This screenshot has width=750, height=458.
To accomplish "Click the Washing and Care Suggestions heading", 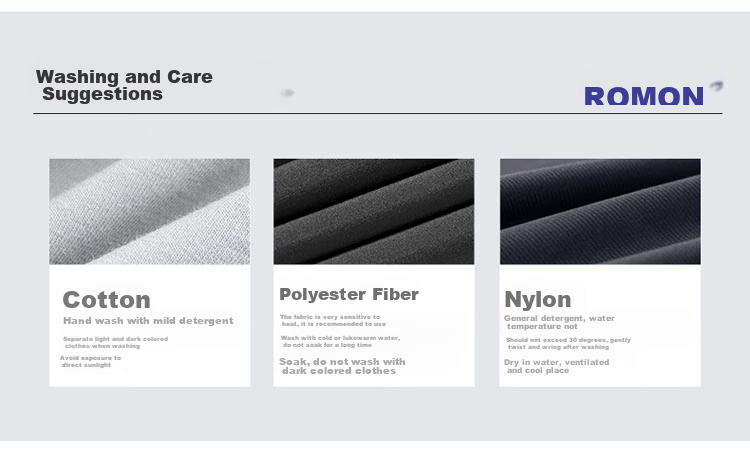I will pyautogui.click(x=124, y=85).
